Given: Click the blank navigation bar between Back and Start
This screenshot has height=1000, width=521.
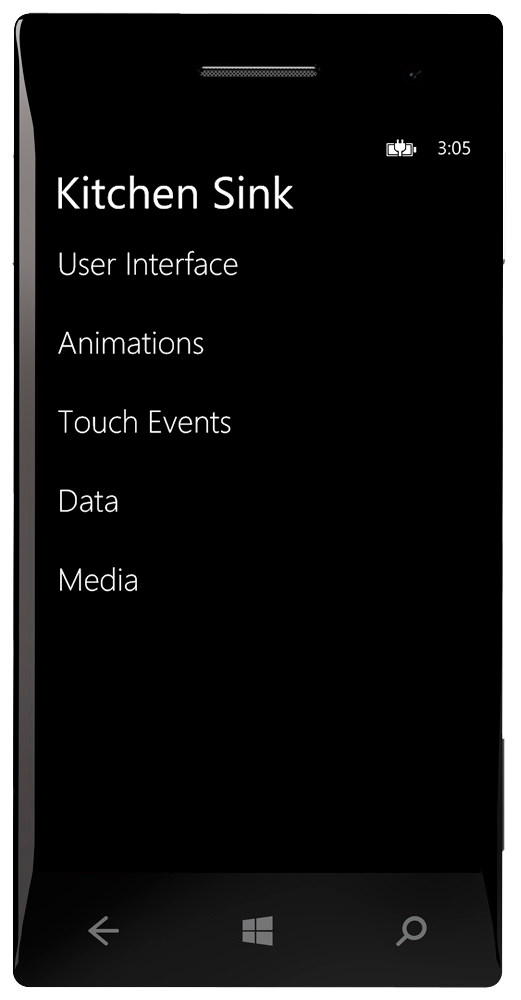Looking at the screenshot, I should (180, 931).
